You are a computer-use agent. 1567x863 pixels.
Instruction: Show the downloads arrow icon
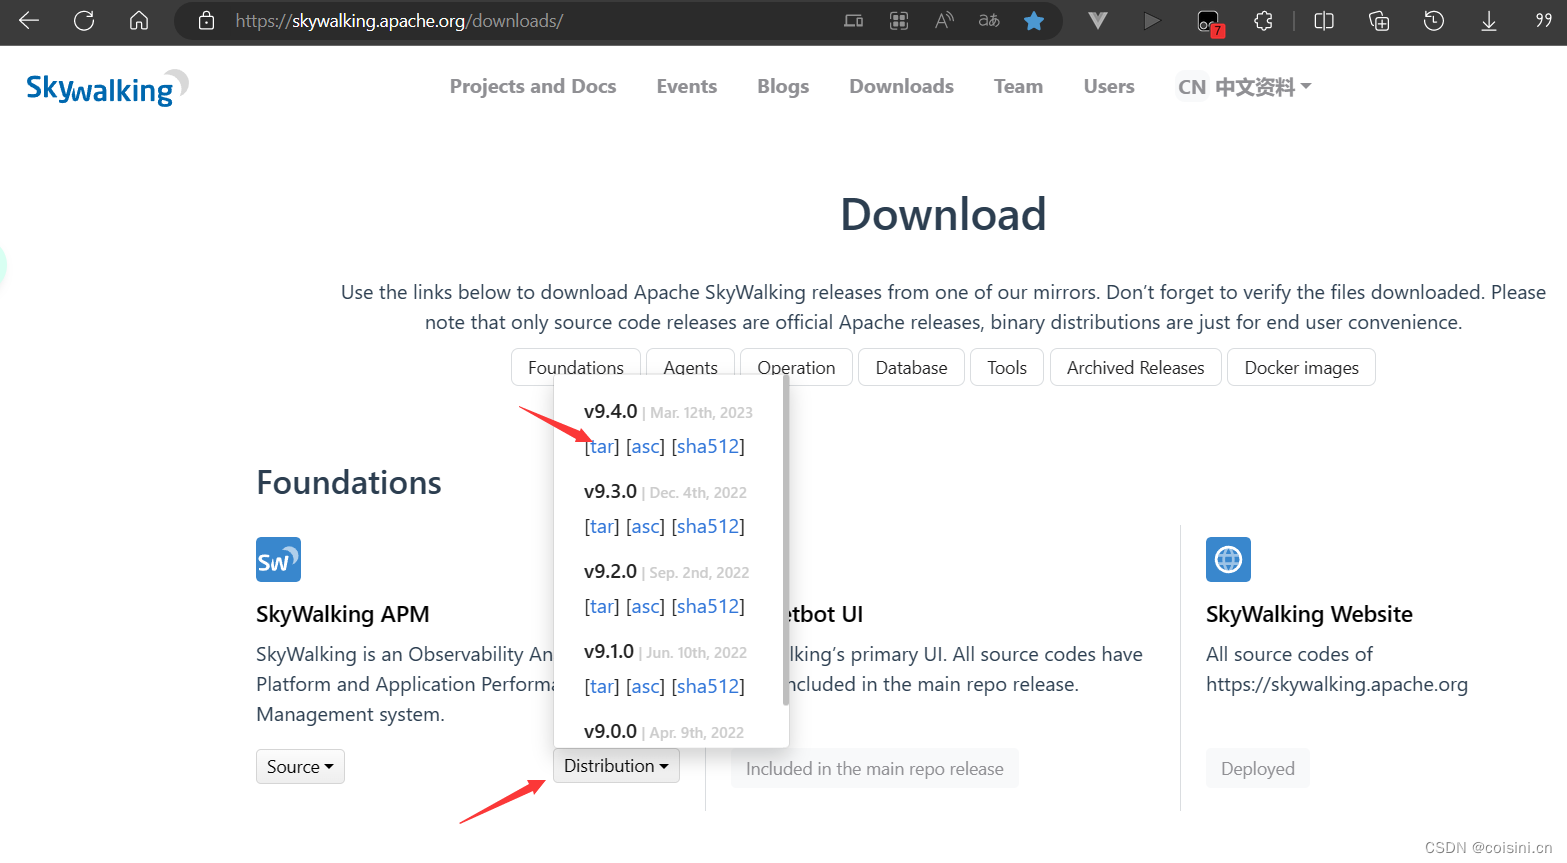tap(1489, 20)
